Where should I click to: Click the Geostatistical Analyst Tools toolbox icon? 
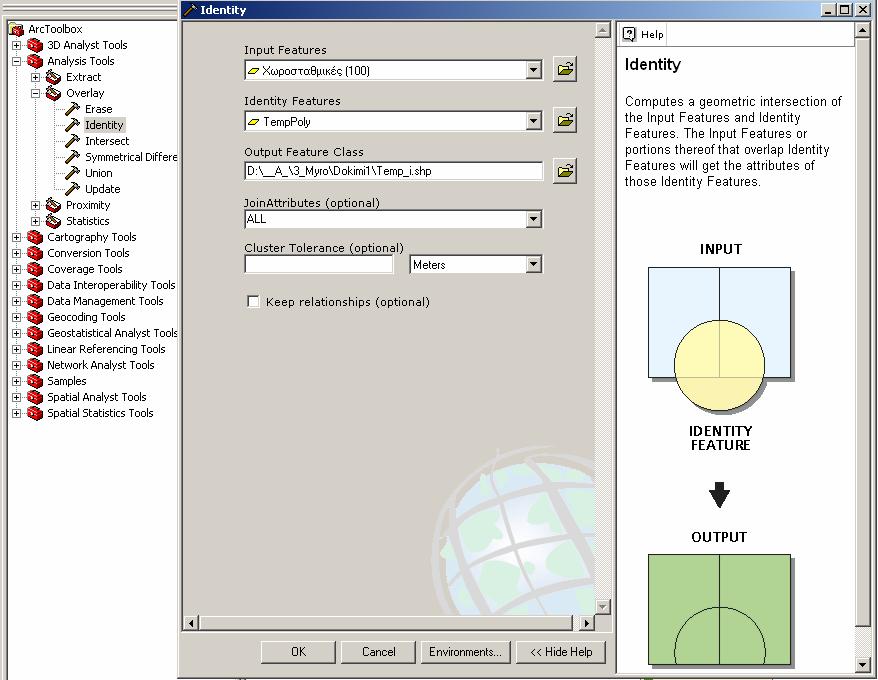tap(35, 333)
